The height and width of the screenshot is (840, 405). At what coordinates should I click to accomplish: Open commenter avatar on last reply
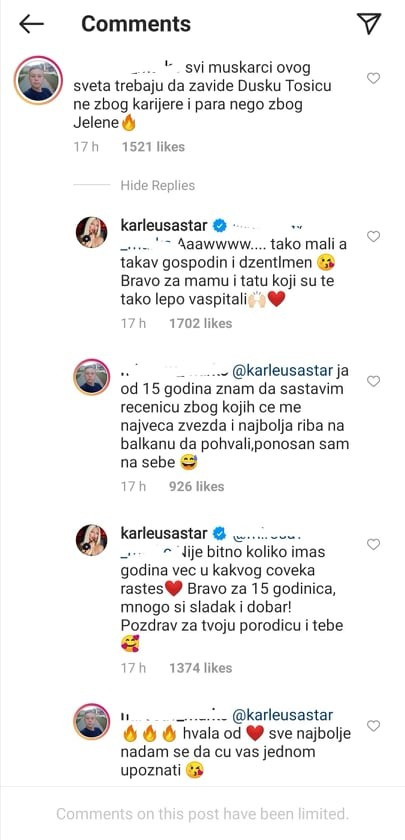coord(91,722)
